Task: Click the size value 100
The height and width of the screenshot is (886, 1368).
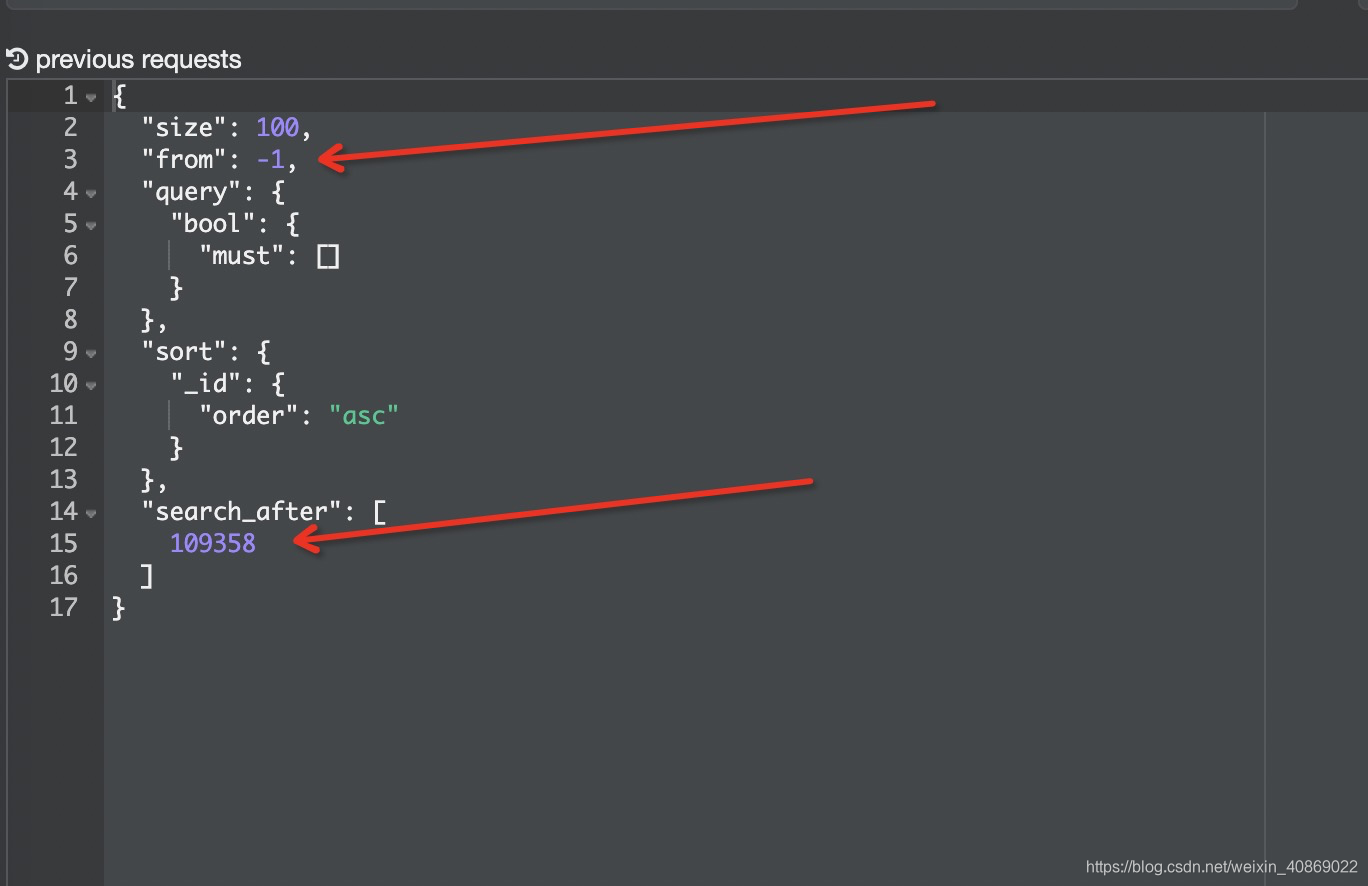Action: (x=277, y=127)
